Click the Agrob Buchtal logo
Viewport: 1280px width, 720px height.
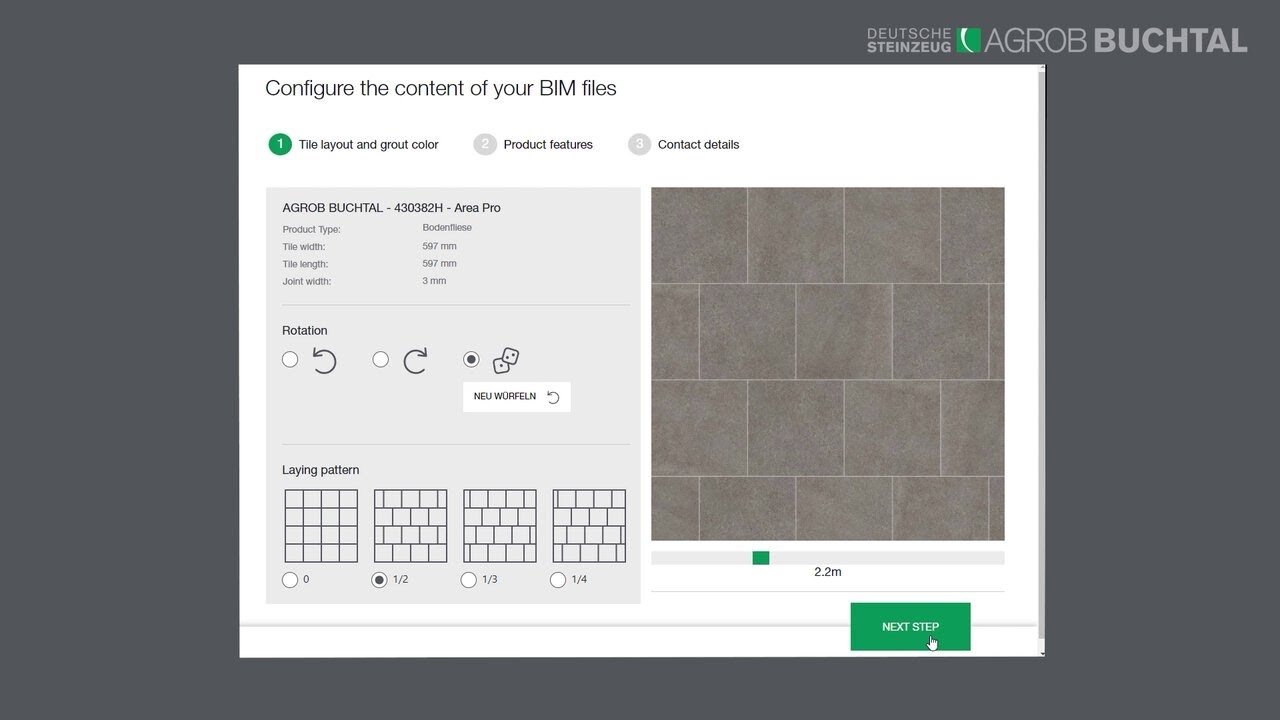click(x=1057, y=40)
